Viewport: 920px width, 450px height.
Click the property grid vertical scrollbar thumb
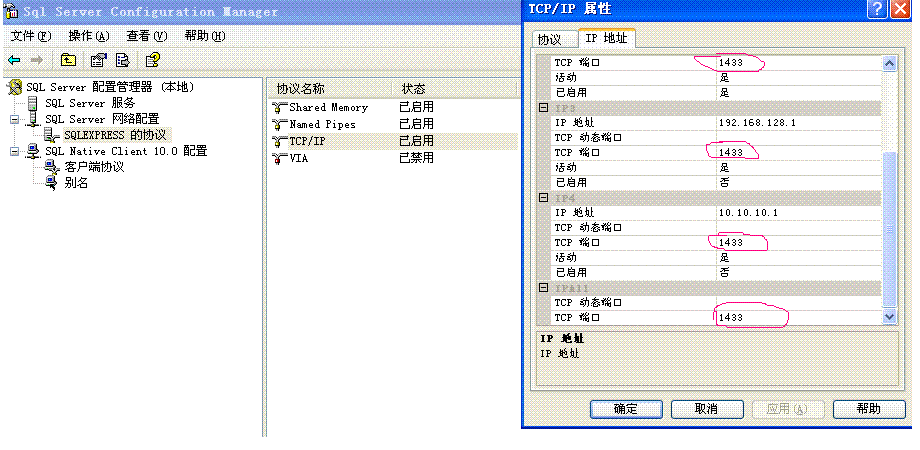[x=889, y=229]
